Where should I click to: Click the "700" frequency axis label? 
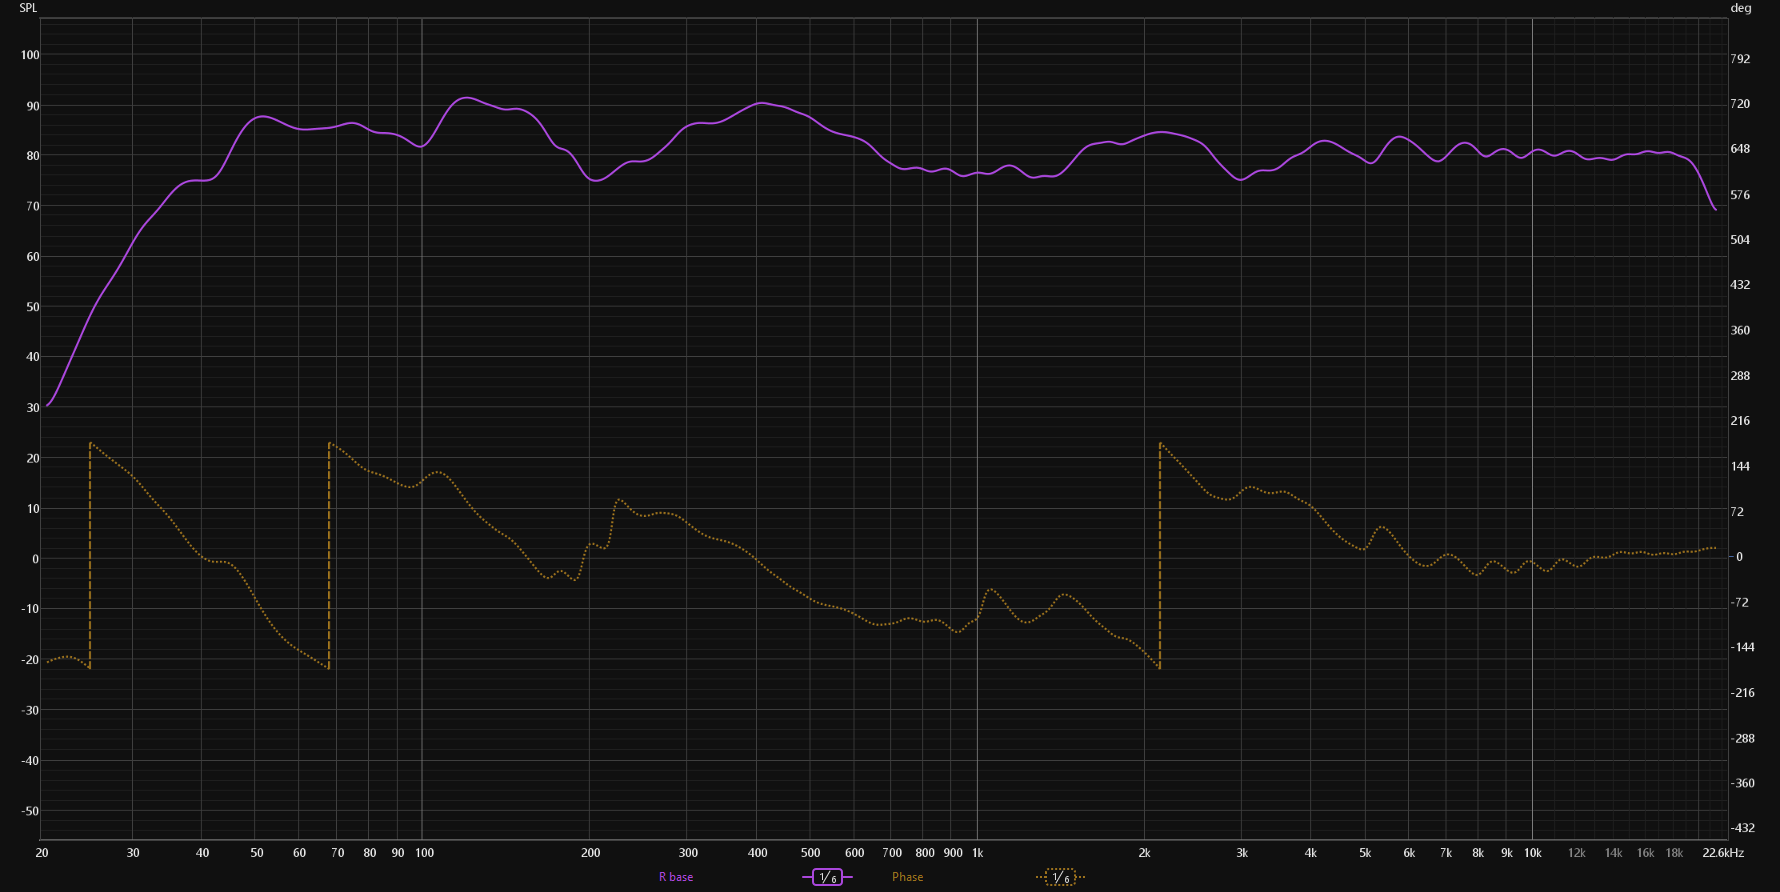tap(892, 853)
